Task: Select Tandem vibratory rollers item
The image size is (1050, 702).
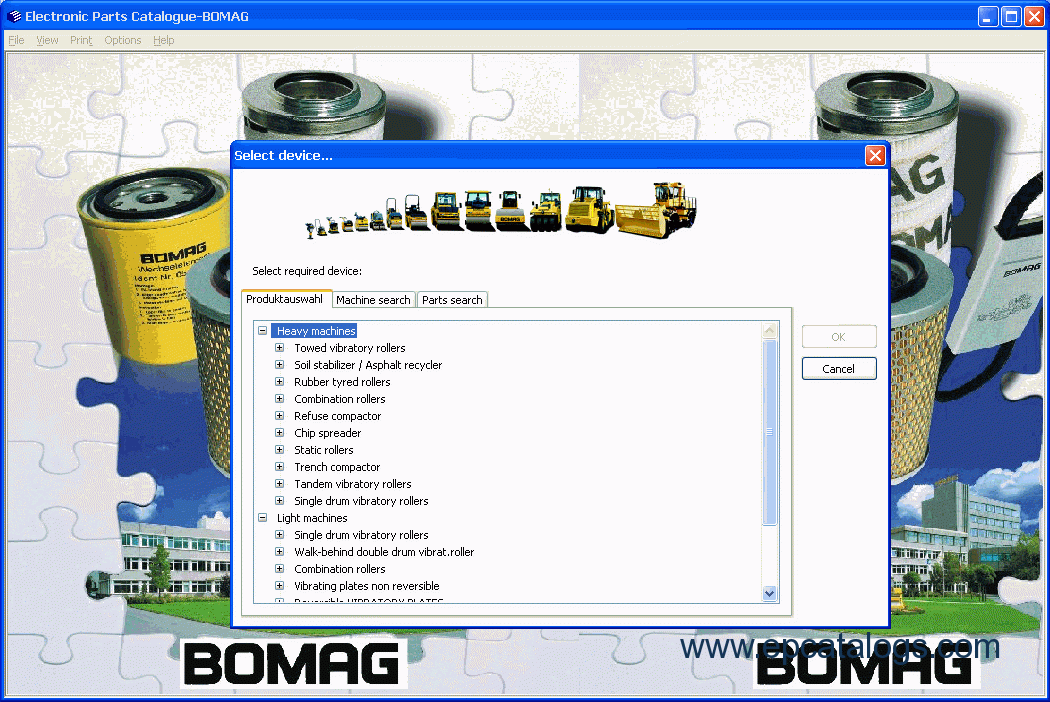Action: [353, 484]
